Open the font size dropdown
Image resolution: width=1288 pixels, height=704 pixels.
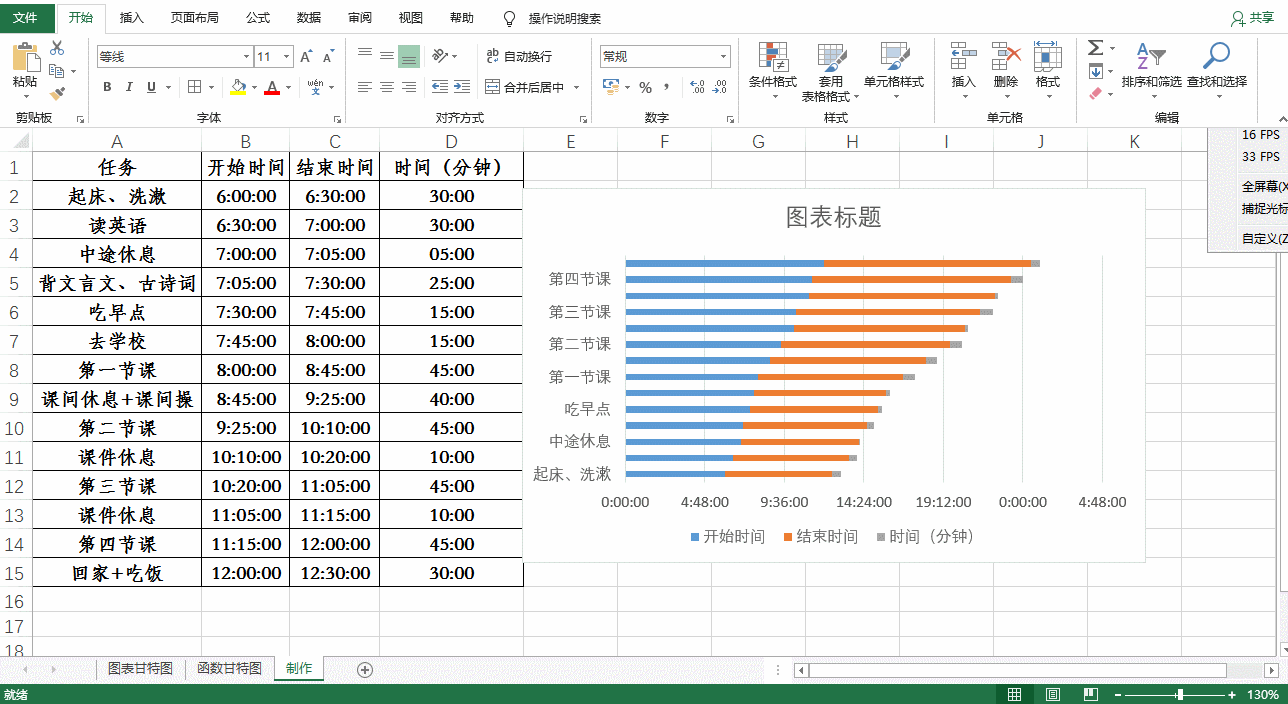[x=287, y=57]
